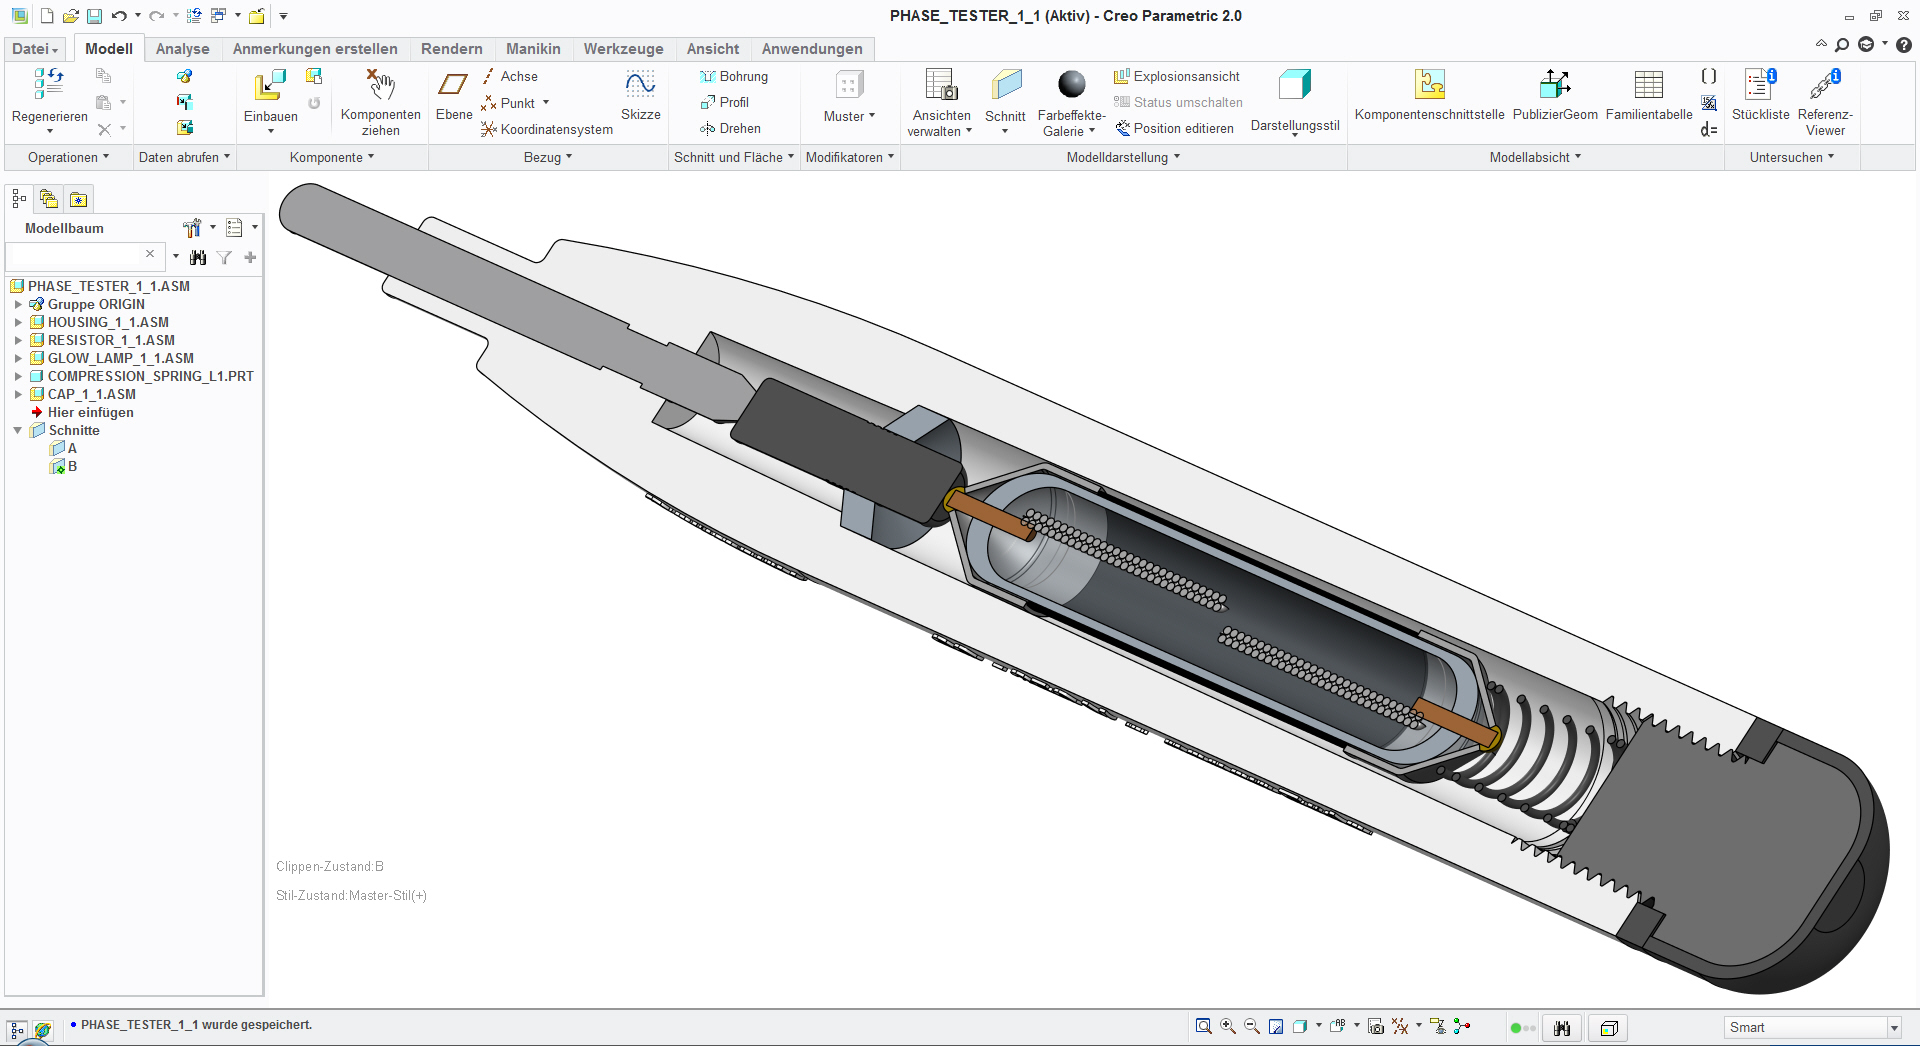Switch to the Analyse ribbon tab
The height and width of the screenshot is (1046, 1920).
182,49
